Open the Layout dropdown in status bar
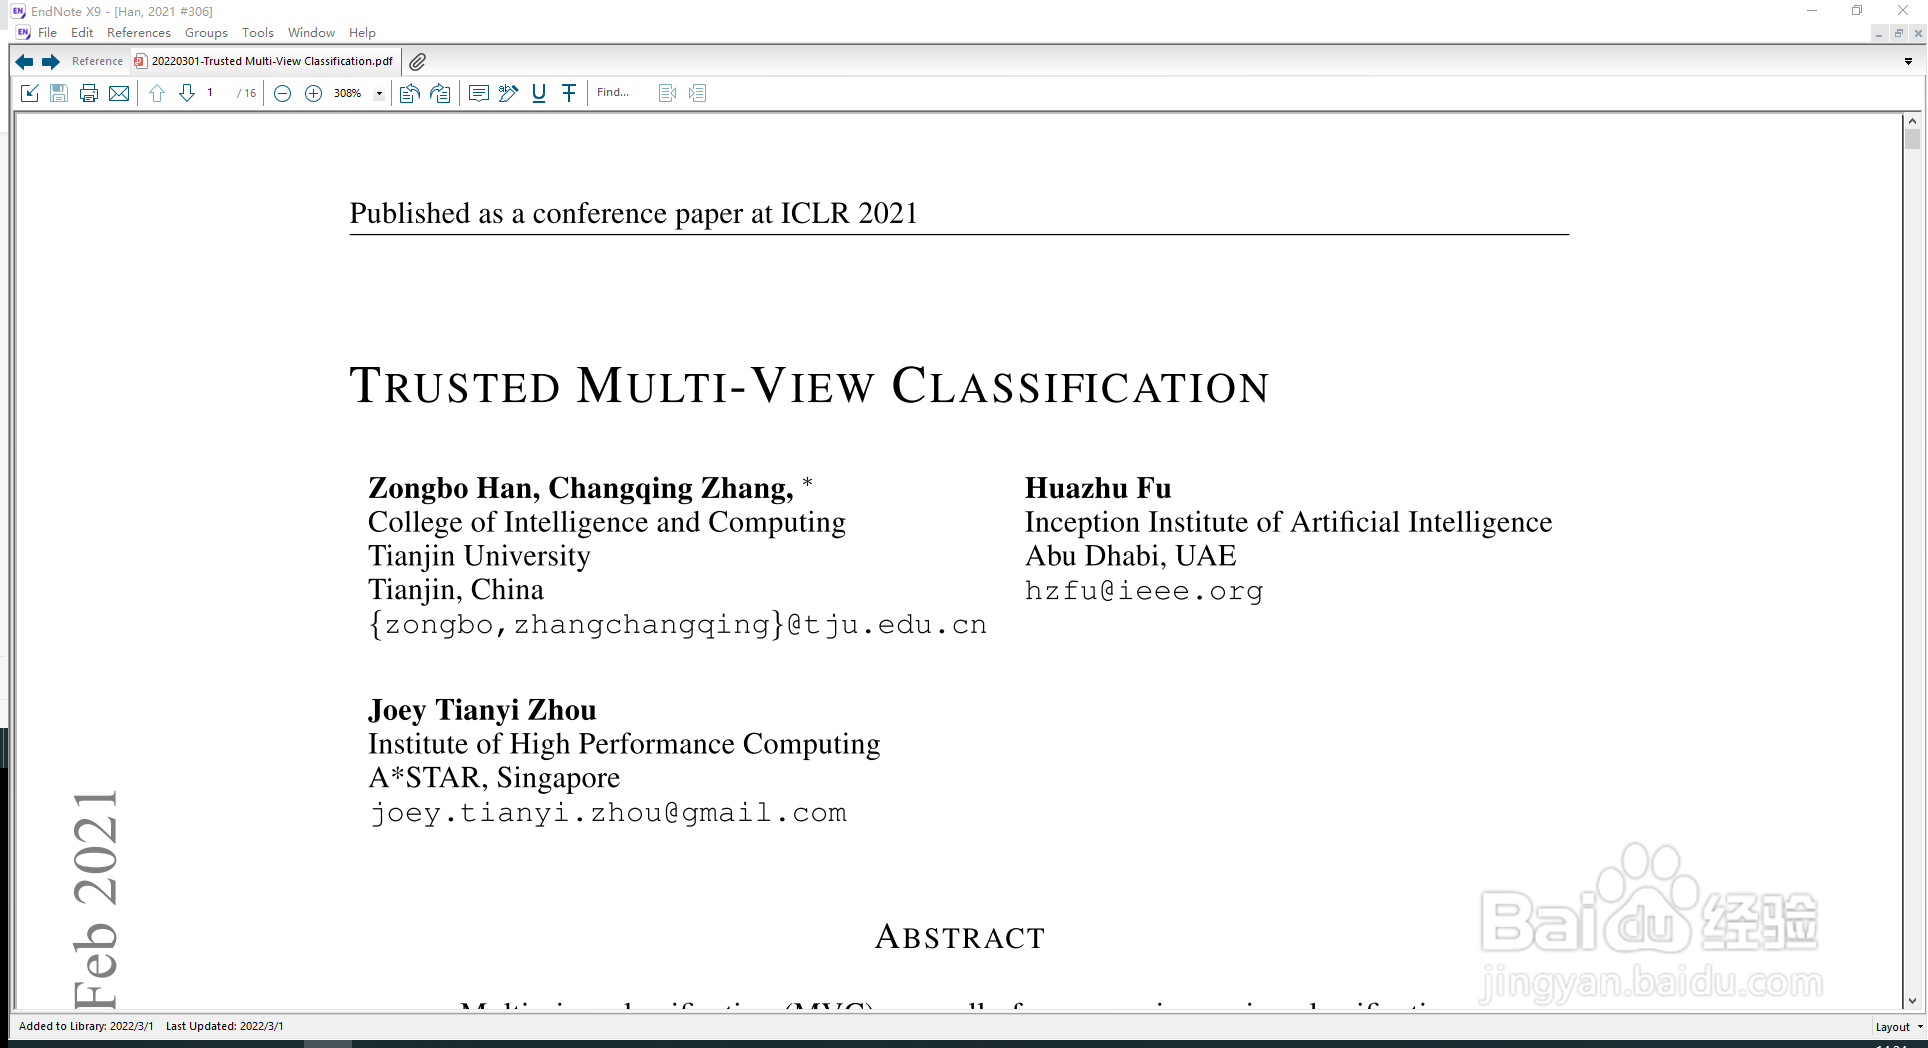This screenshot has width=1928, height=1048. [x=1899, y=1027]
